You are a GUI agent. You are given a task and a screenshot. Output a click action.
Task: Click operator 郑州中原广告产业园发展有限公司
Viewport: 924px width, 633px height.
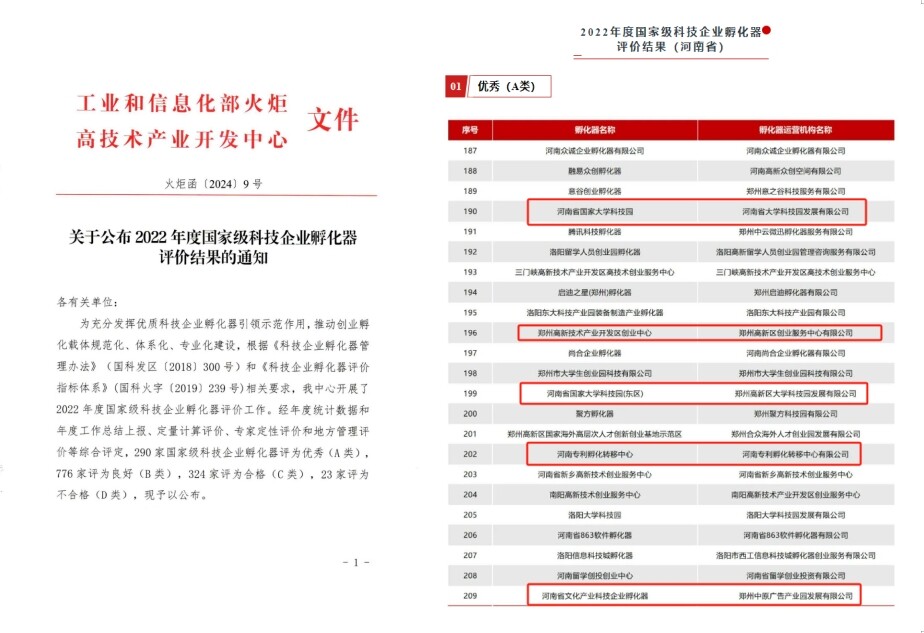[x=795, y=596]
